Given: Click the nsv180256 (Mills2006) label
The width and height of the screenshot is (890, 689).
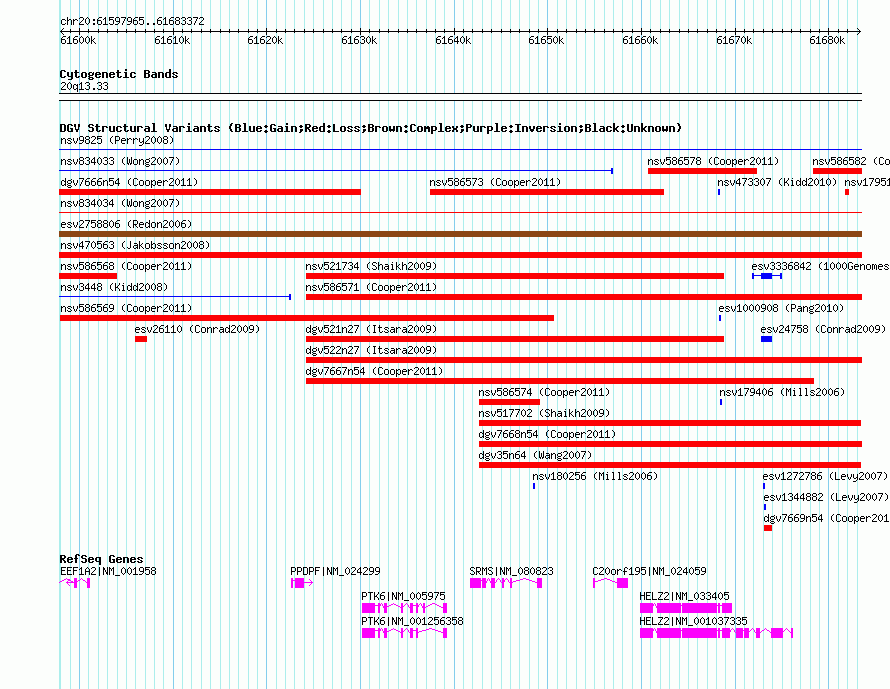Looking at the screenshot, I should tap(595, 476).
